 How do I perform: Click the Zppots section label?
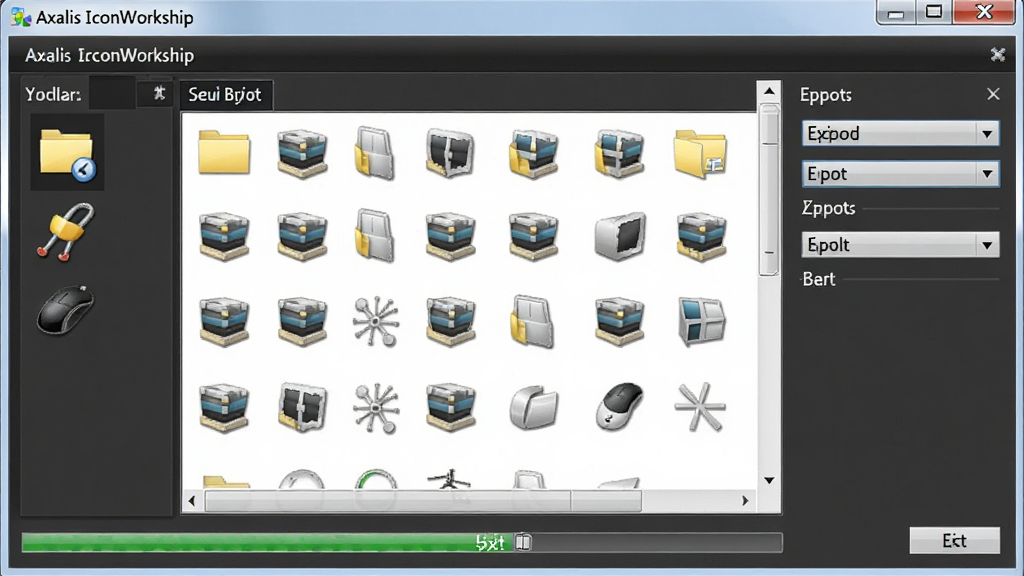pos(829,208)
